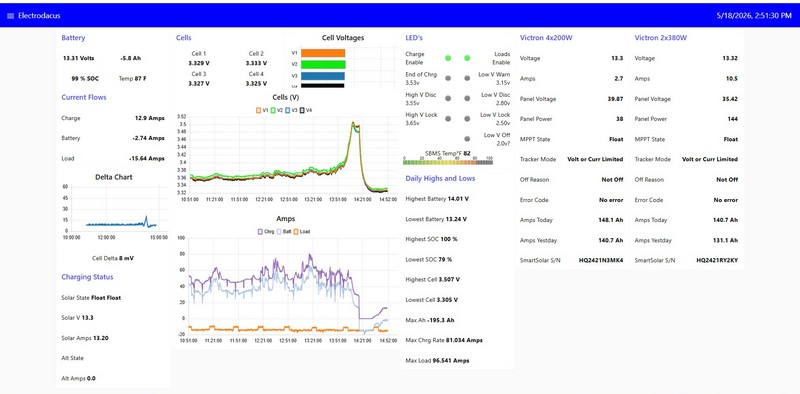This screenshot has width=800, height=394.
Task: Click the Temp 87 F reading
Action: point(133,79)
